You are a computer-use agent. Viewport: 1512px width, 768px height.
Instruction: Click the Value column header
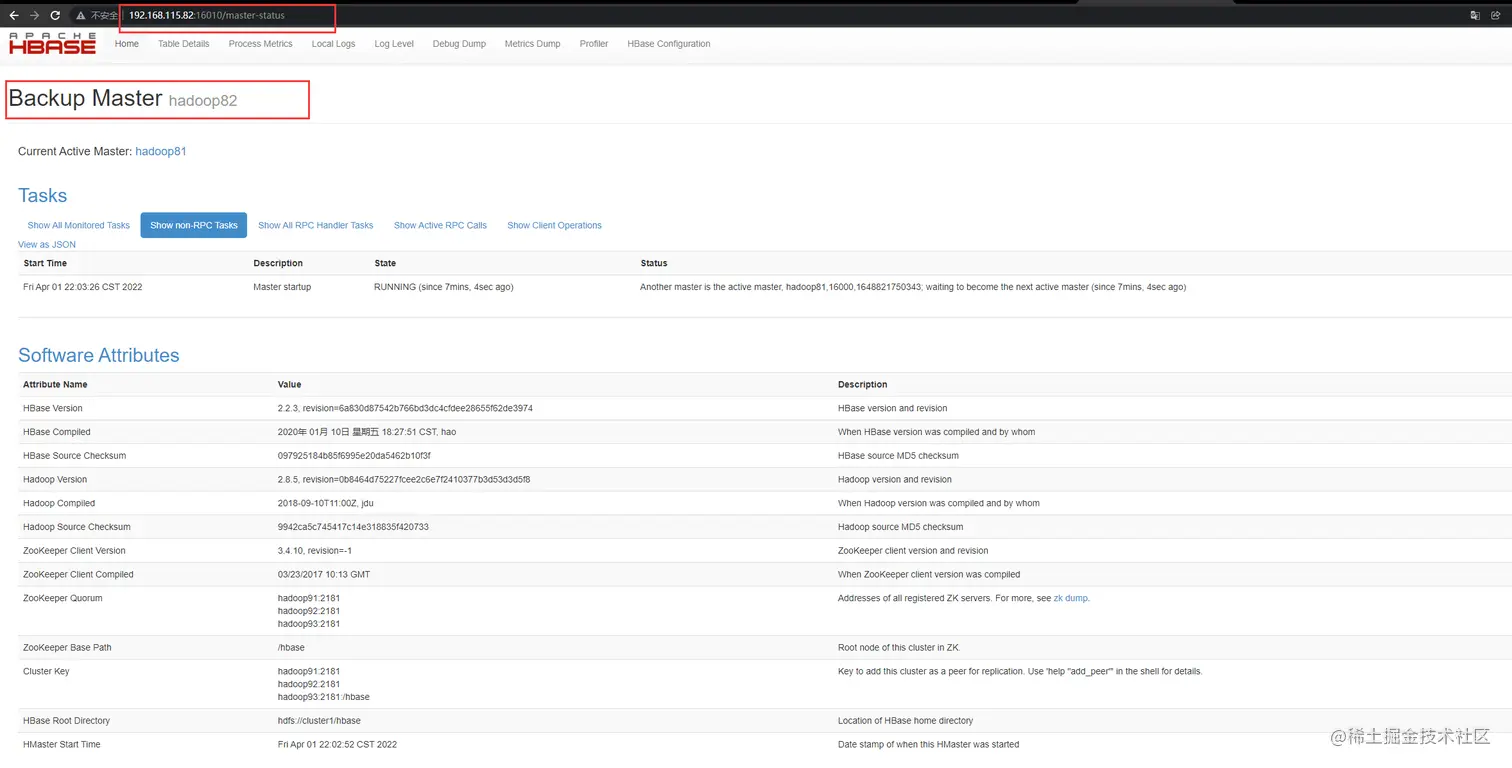(290, 384)
